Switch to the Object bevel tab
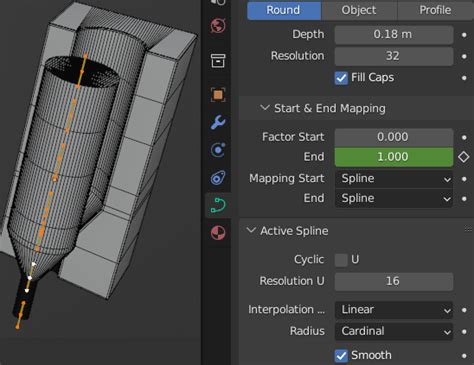474x365 pixels. pos(359,10)
